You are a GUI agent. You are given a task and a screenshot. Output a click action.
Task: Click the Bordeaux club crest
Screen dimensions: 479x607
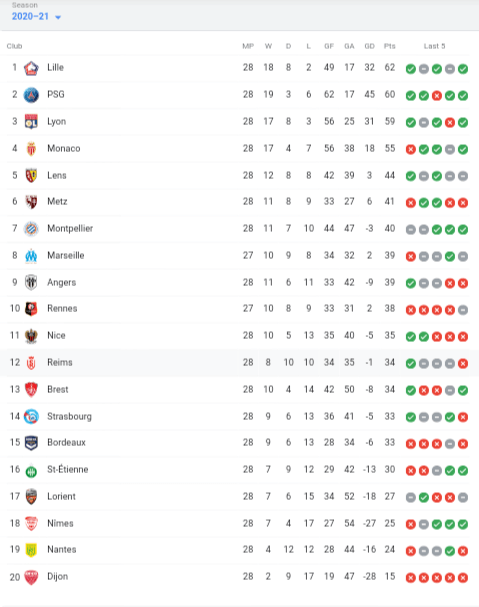[31, 443]
